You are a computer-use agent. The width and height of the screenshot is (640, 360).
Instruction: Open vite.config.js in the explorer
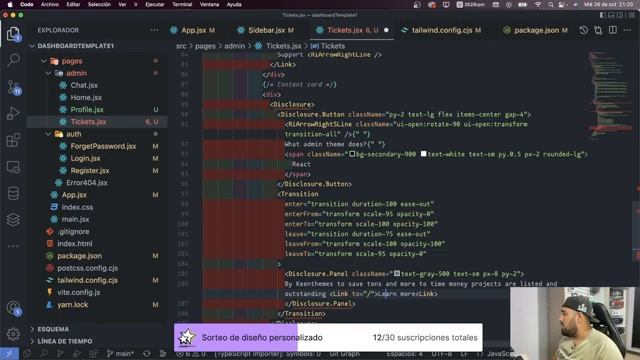coord(97,292)
